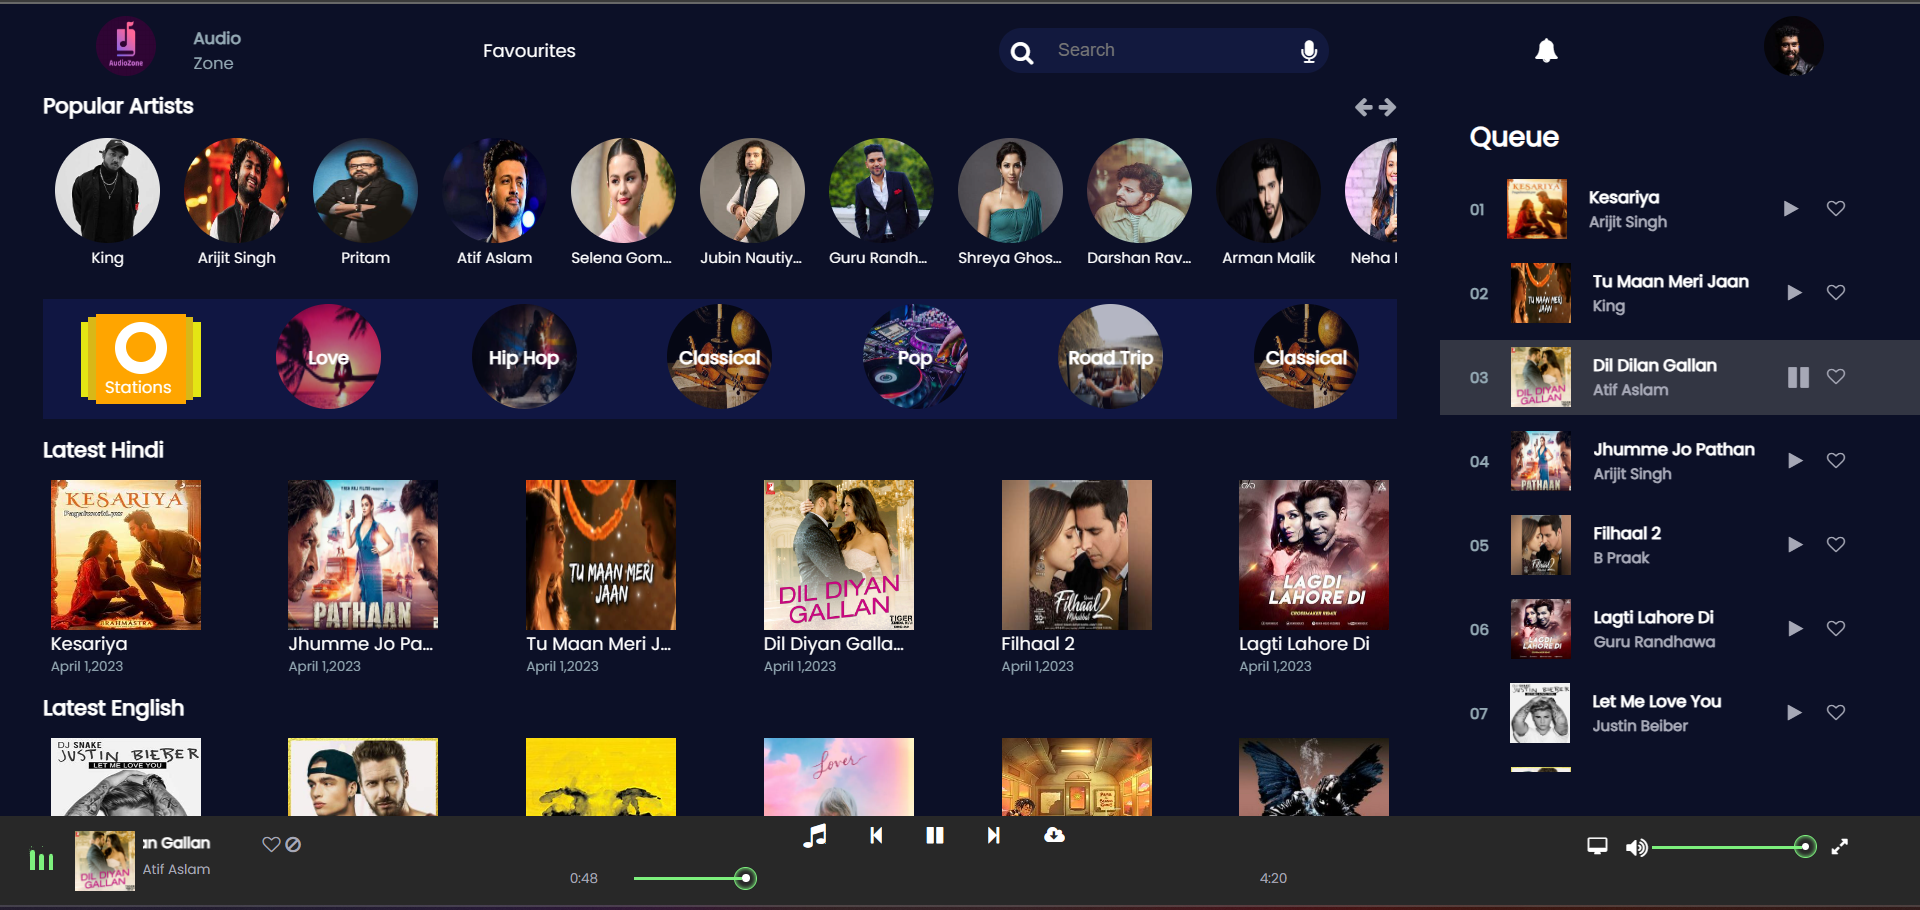Click the download icon in the player bar

[x=1054, y=836]
